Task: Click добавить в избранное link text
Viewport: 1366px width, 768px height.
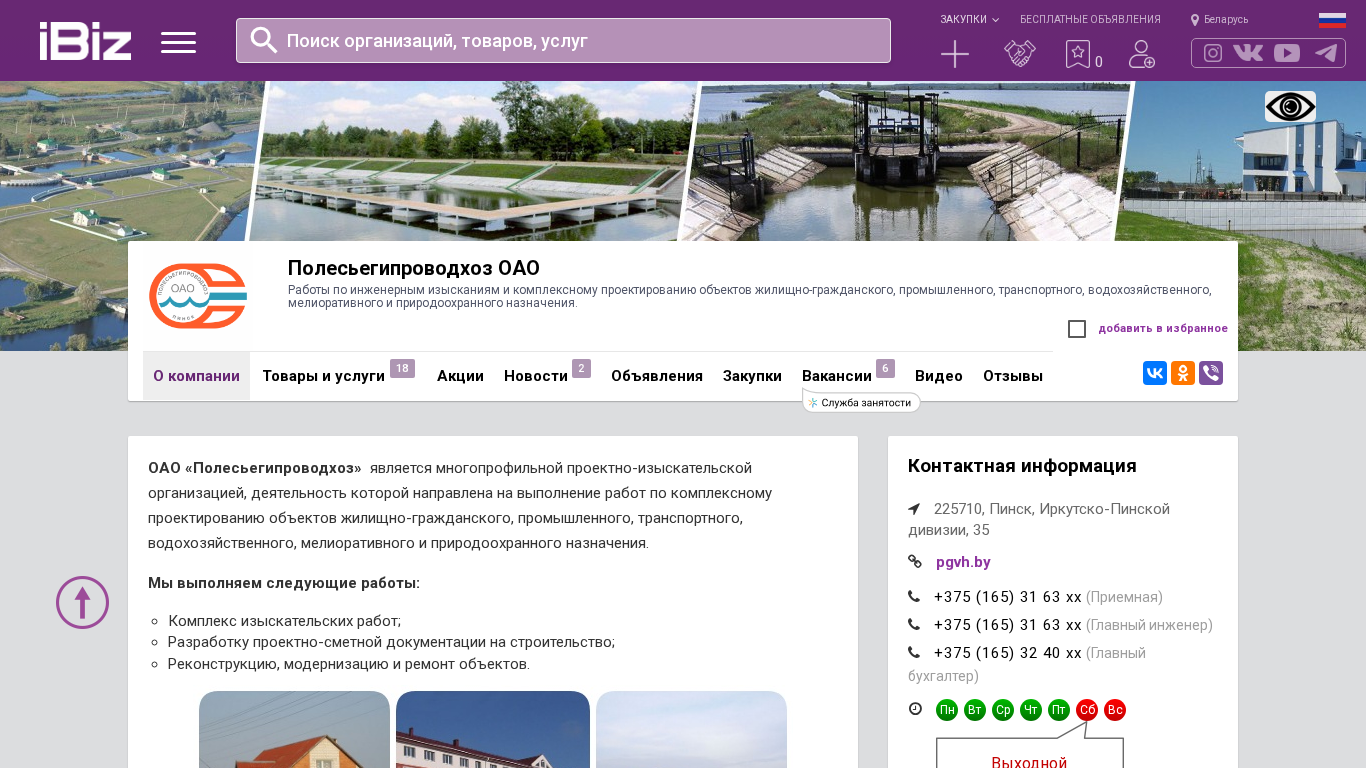Action: coord(1163,329)
